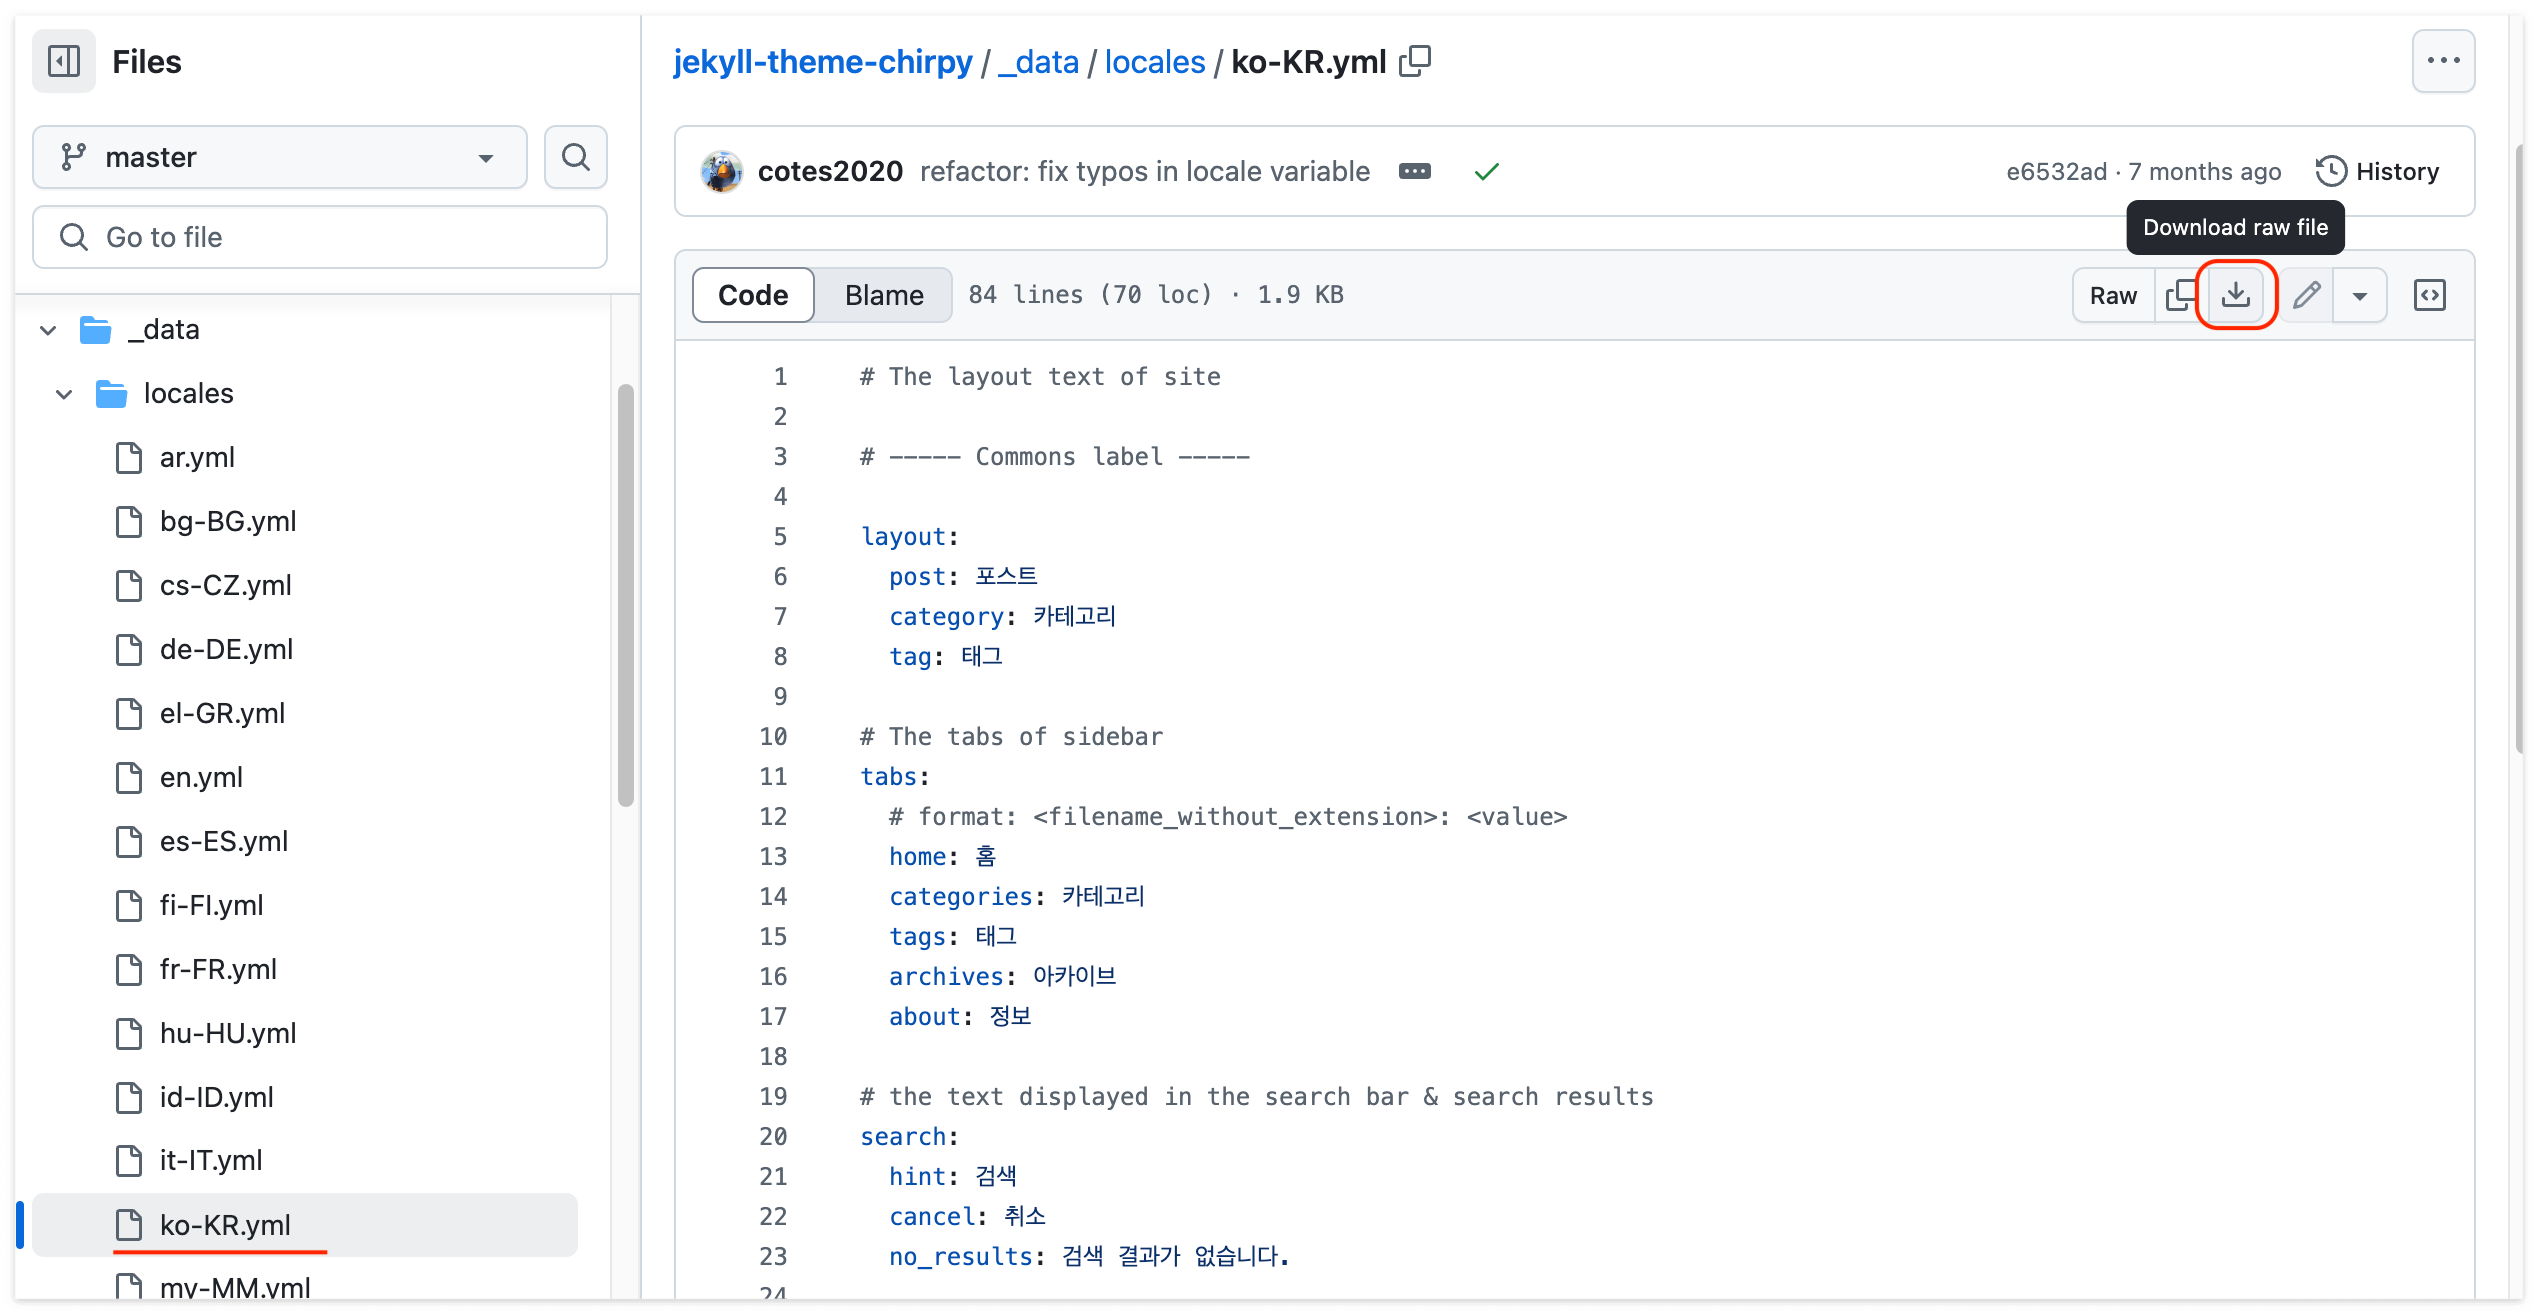View the green checkmark commit status
This screenshot has height=1314, width=2538.
[x=1486, y=172]
